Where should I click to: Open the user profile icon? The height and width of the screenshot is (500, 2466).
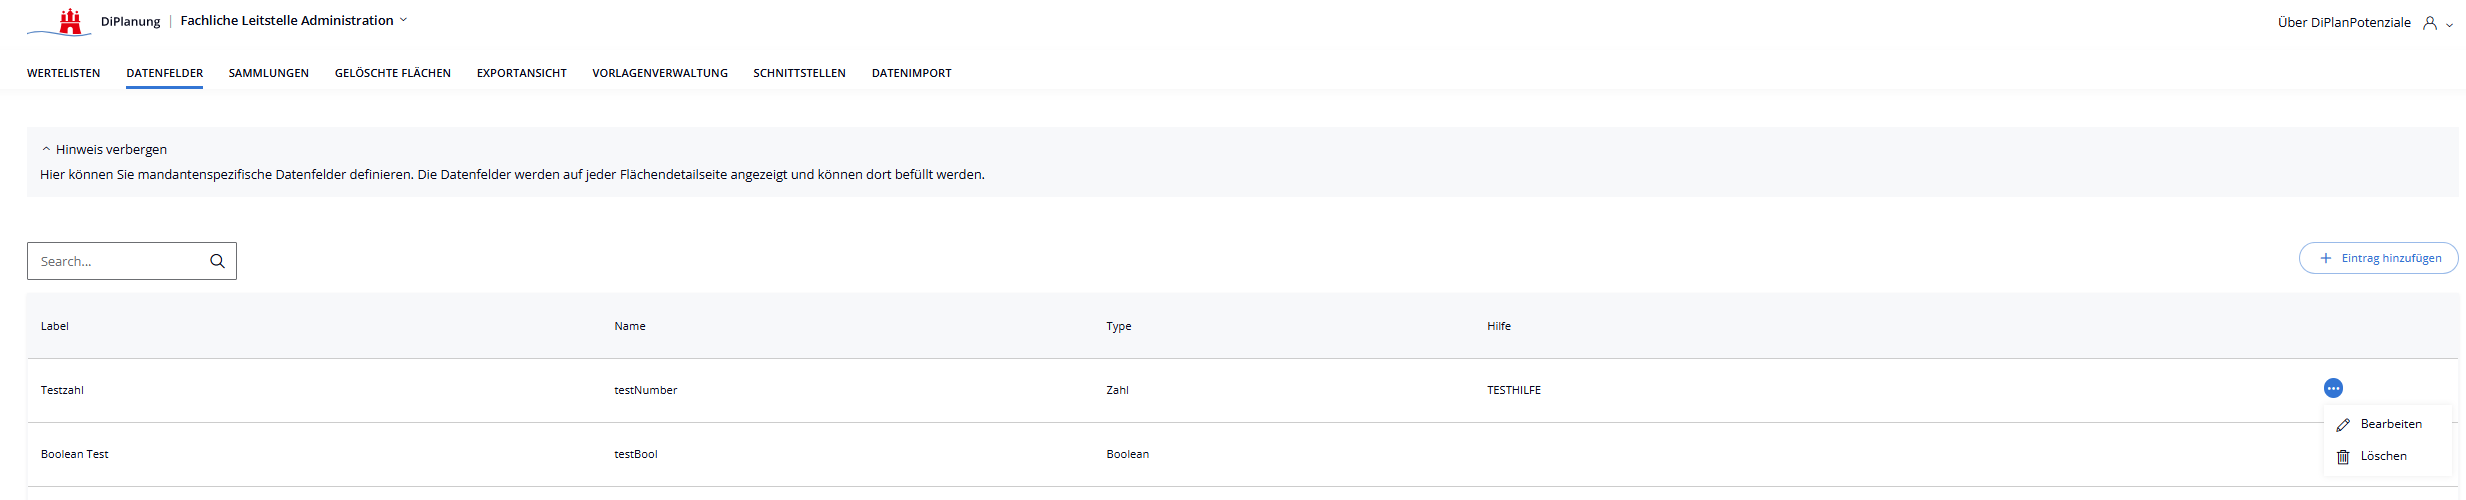(x=2430, y=23)
